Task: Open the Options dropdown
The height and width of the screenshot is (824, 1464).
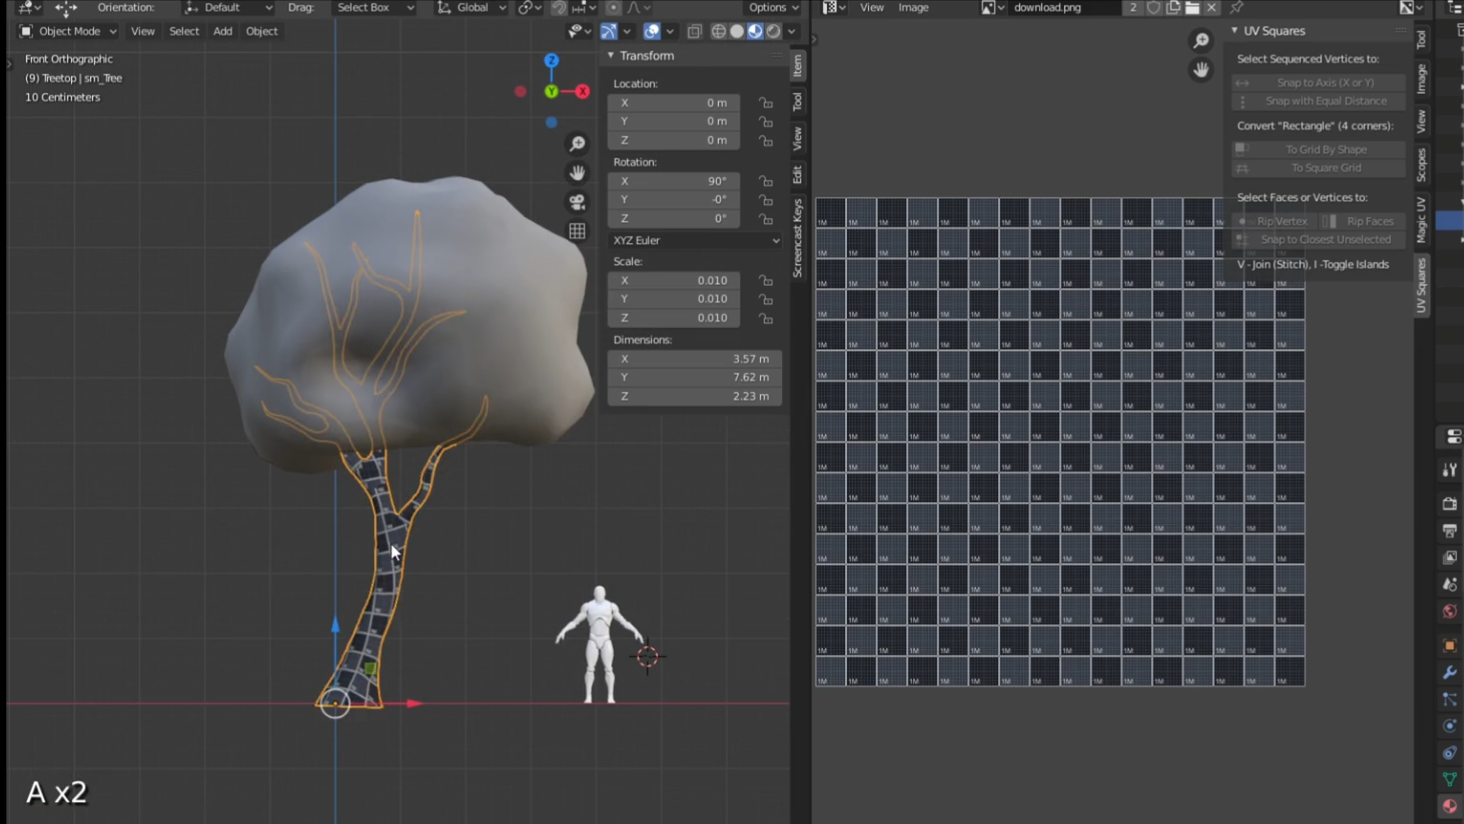Action: pyautogui.click(x=775, y=8)
